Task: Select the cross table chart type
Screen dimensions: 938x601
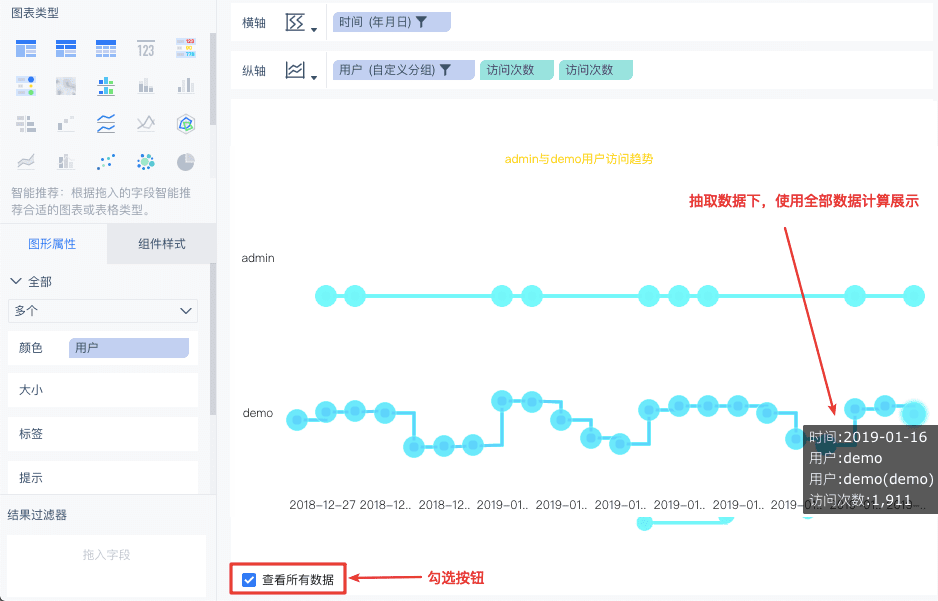Action: click(66, 48)
